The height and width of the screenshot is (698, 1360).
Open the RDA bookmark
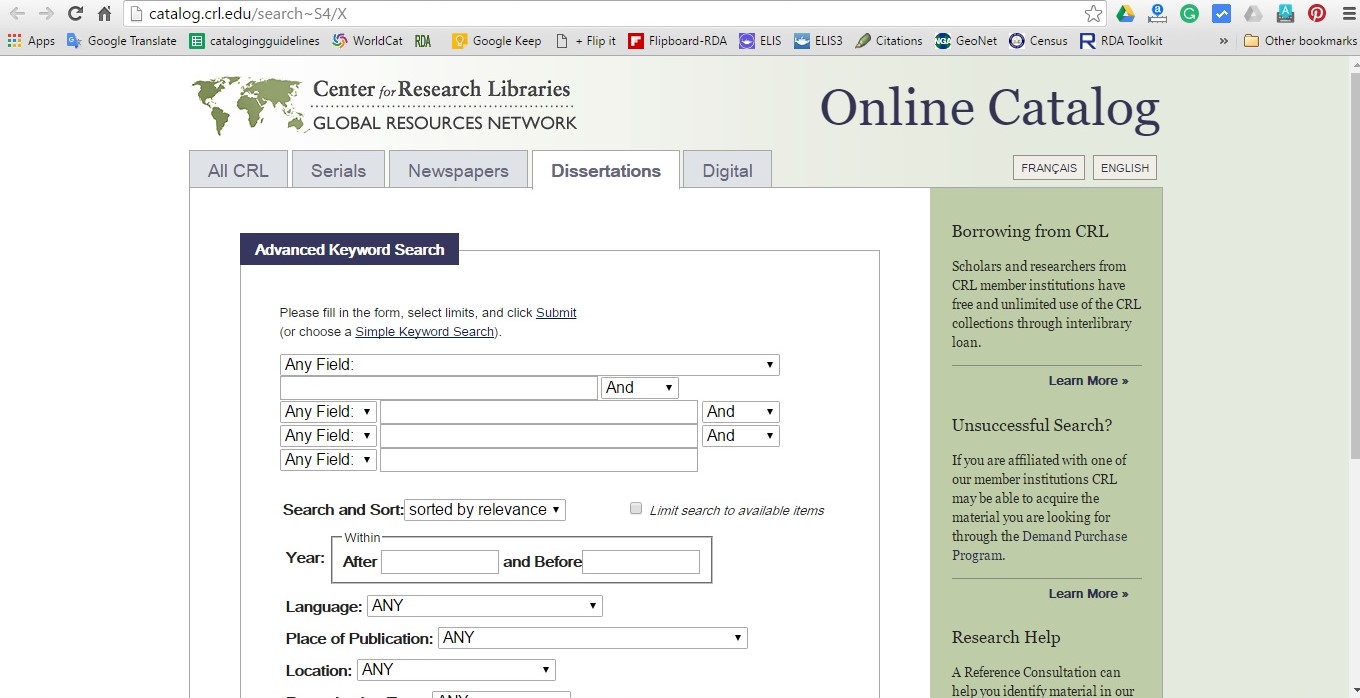click(x=423, y=41)
